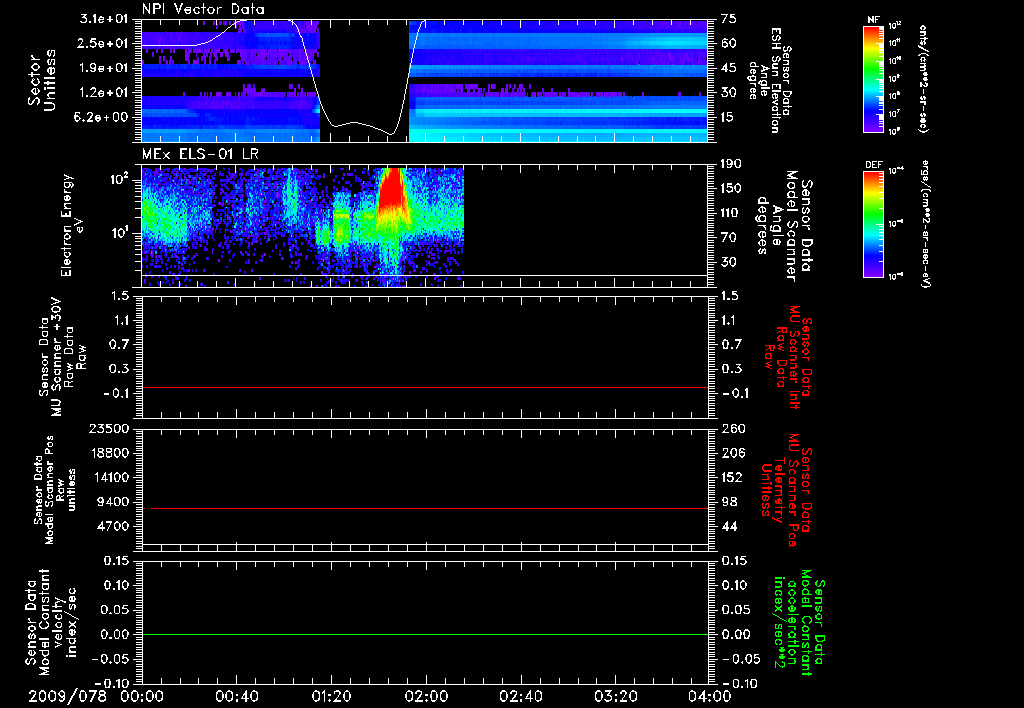Click the 'NF' label above the color bar
This screenshot has width=1024, height=708.
point(873,20)
